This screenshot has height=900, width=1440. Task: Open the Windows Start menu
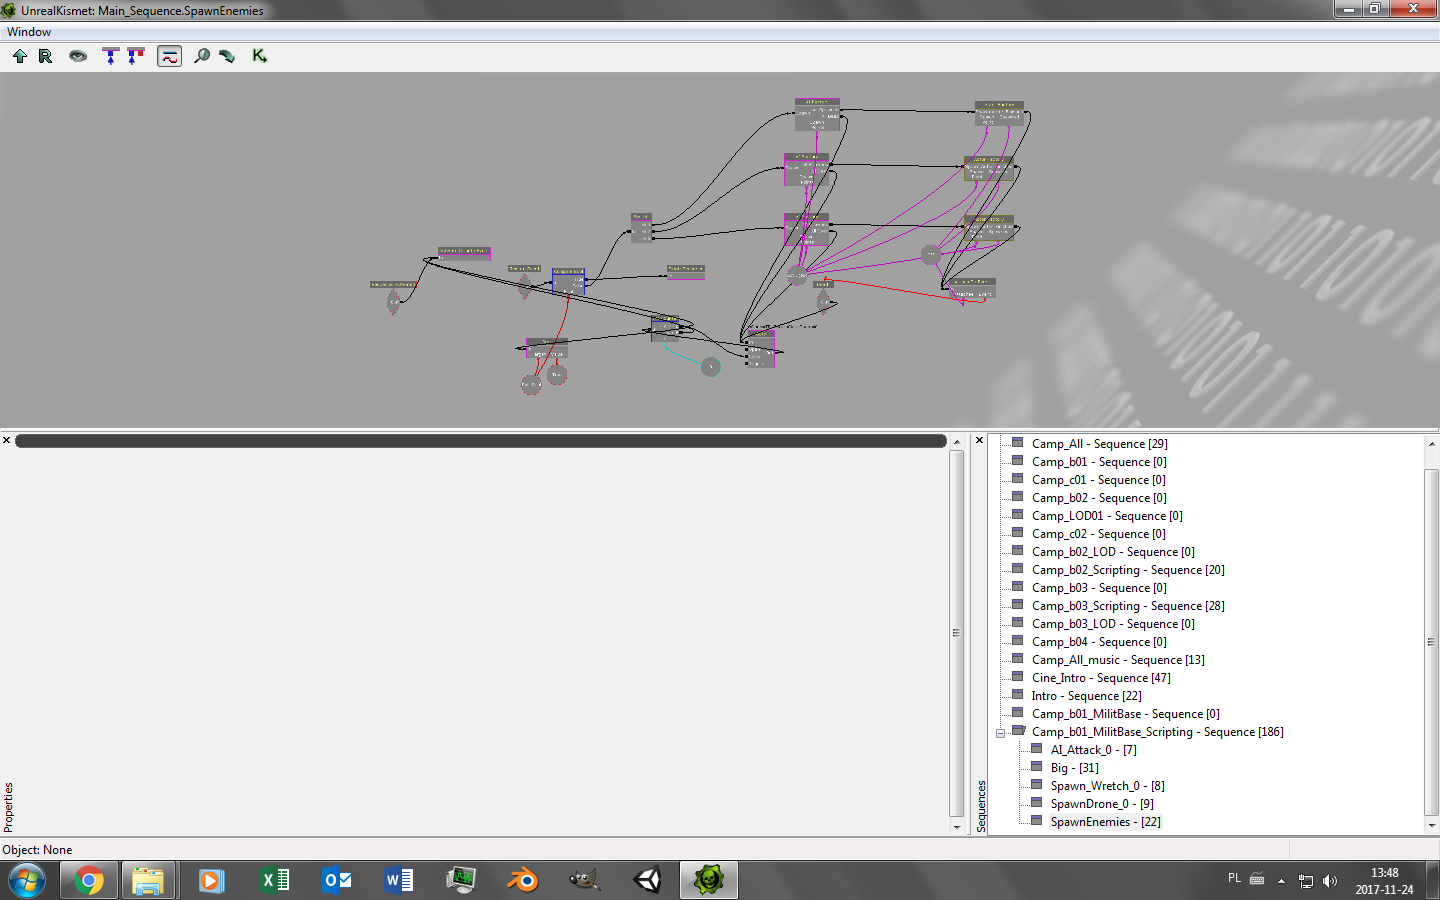tap(27, 881)
